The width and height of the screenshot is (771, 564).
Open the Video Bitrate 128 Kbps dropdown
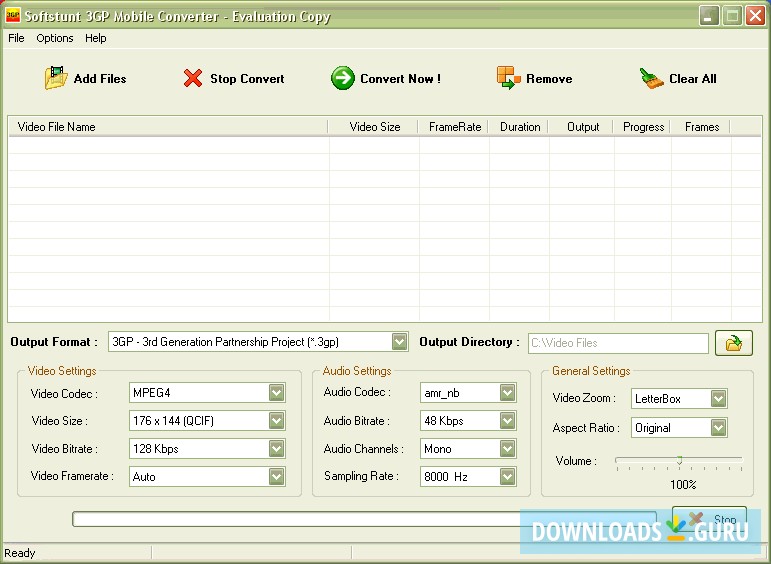(x=277, y=448)
